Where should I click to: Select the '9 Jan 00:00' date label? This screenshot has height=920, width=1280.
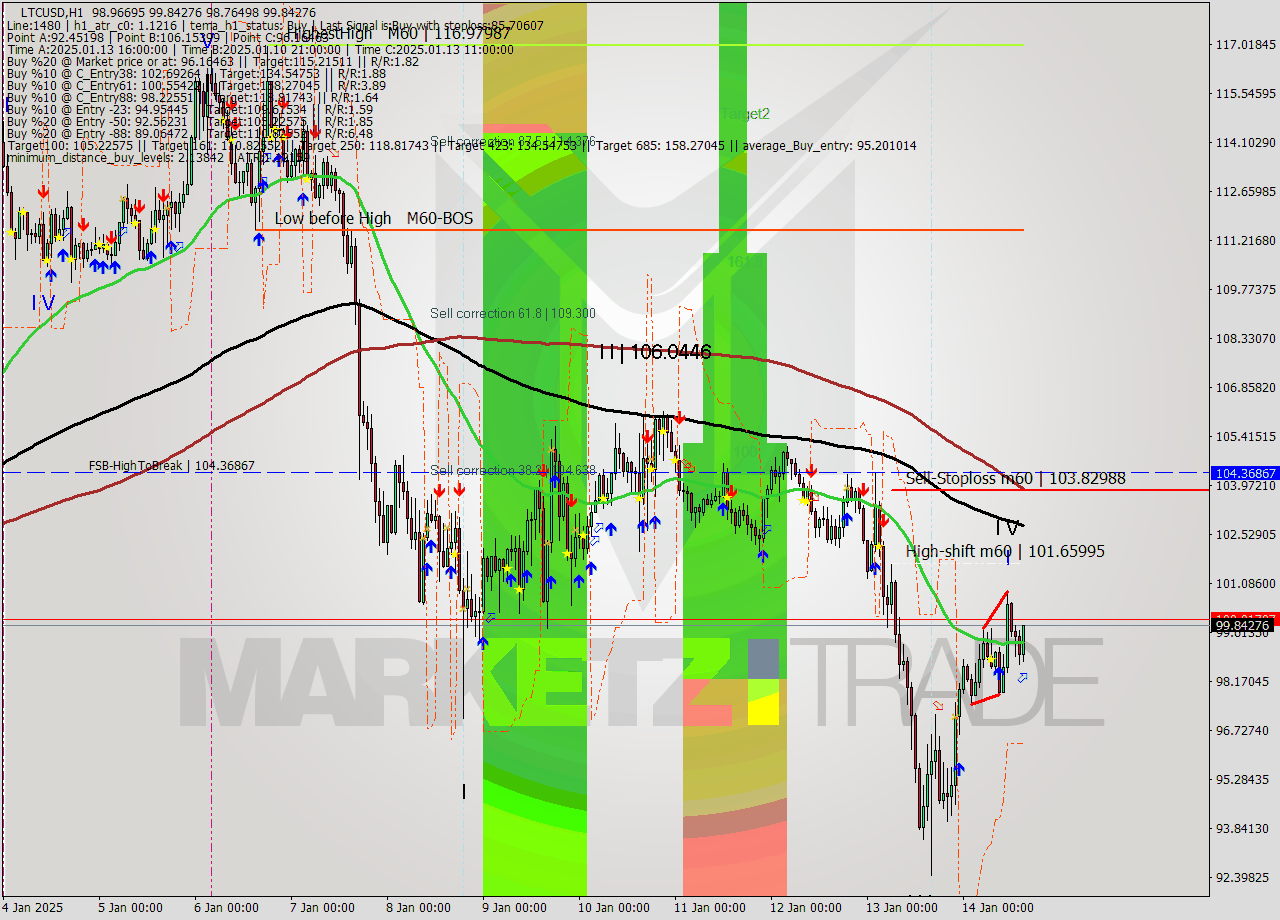(x=514, y=908)
